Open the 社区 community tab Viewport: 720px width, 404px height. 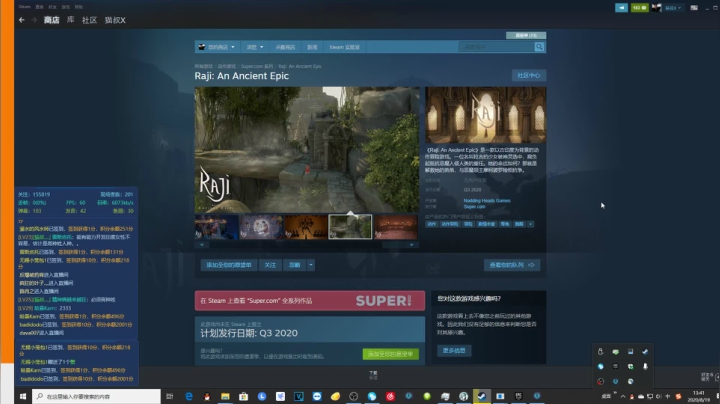tap(89, 20)
